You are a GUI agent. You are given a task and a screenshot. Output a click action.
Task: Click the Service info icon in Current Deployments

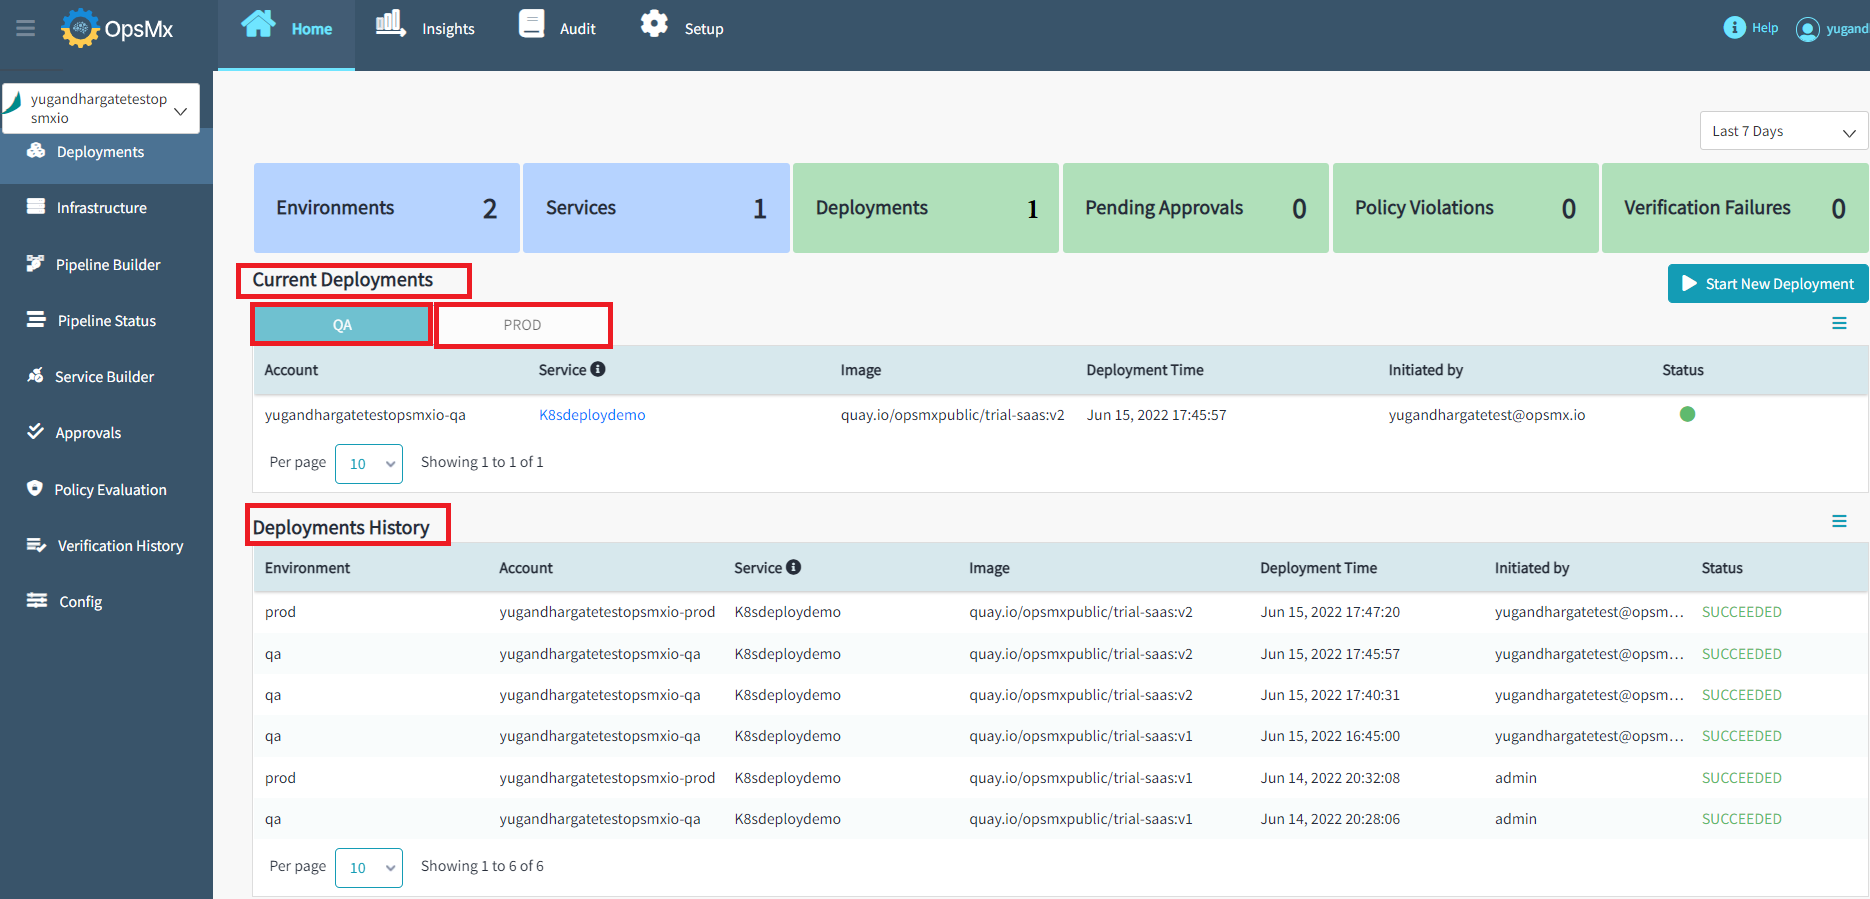click(598, 369)
